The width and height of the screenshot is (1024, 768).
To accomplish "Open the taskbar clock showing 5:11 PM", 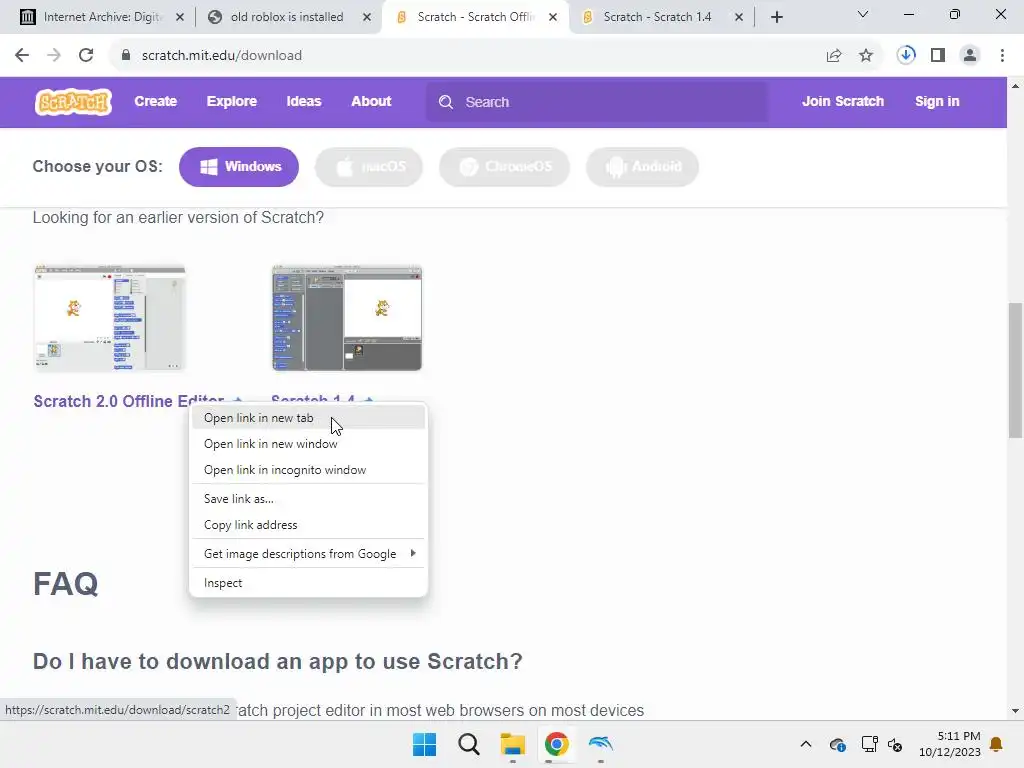I will [950, 744].
